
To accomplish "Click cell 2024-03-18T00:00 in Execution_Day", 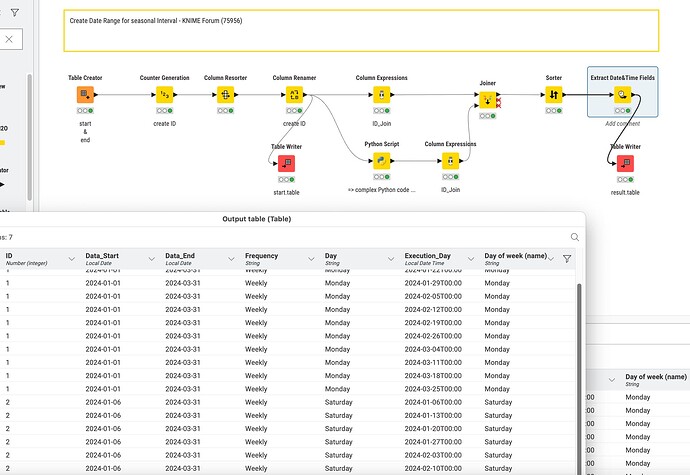I will [433, 376].
